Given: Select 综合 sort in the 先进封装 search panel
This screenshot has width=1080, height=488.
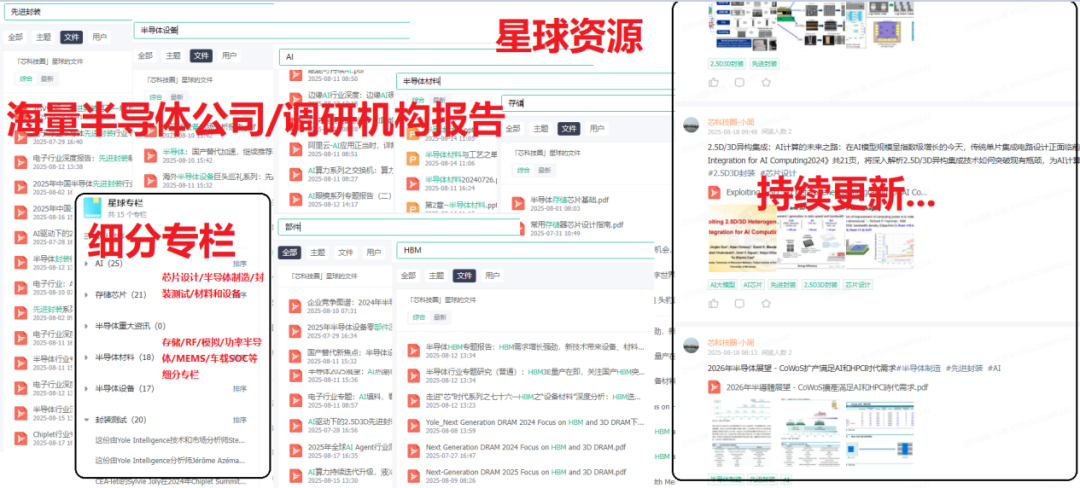Looking at the screenshot, I should (x=25, y=78).
